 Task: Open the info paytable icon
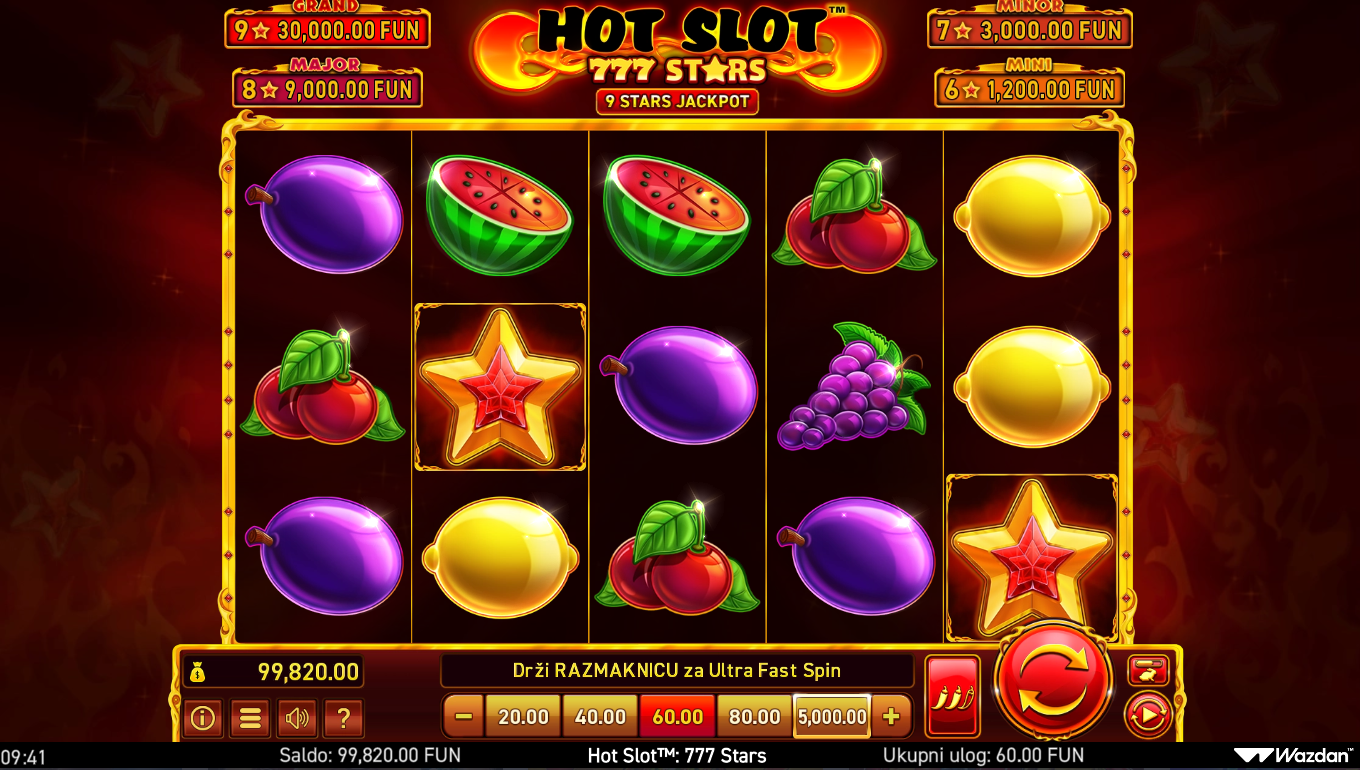click(203, 718)
